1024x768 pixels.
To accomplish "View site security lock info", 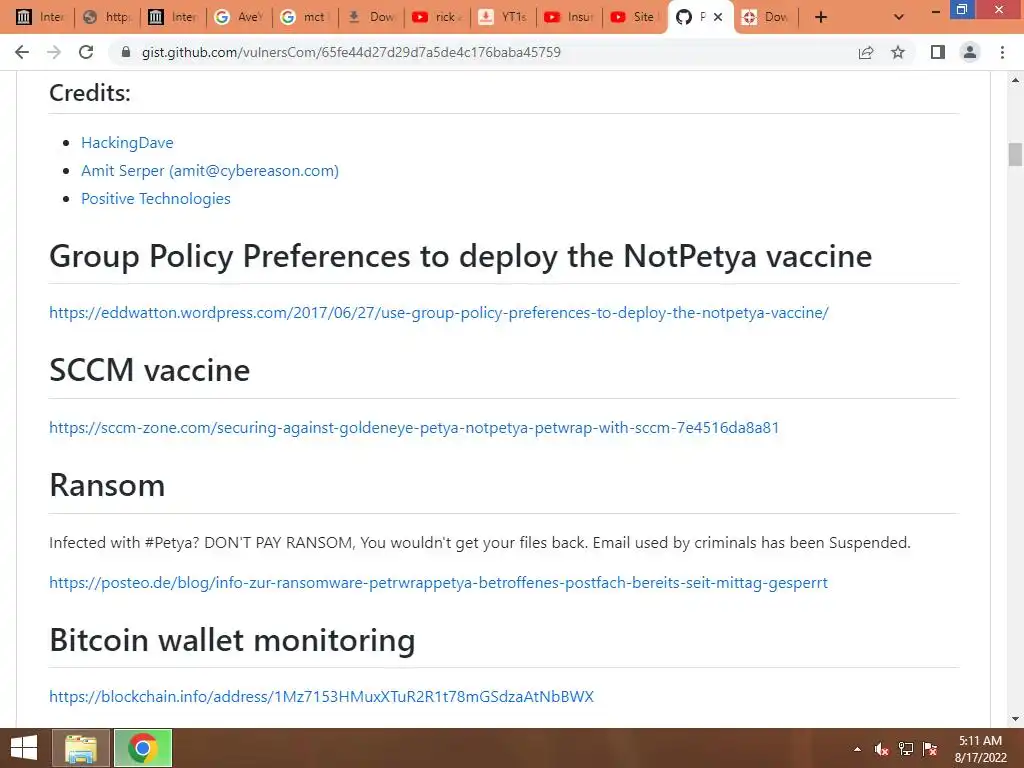I will click(x=125, y=52).
